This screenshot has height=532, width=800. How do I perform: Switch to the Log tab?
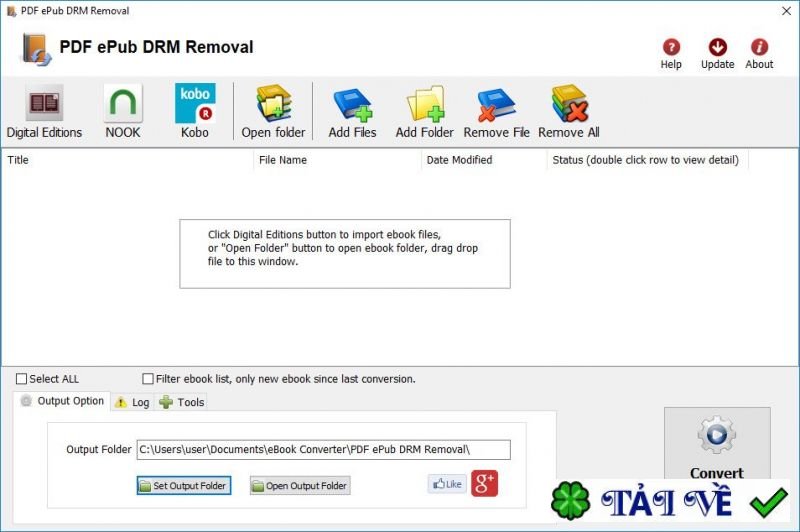click(x=132, y=402)
